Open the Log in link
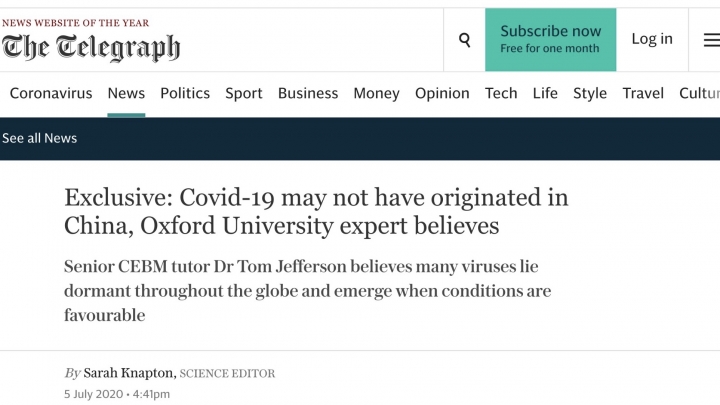This screenshot has height=405, width=720. point(652,39)
